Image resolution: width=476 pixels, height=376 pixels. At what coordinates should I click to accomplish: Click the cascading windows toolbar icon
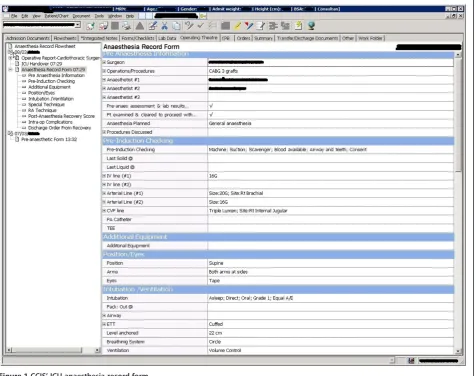(285, 26)
